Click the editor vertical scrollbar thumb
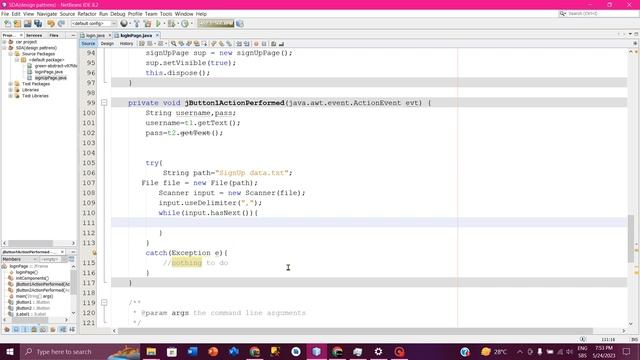Viewport: 640px width, 360px height. [631, 238]
